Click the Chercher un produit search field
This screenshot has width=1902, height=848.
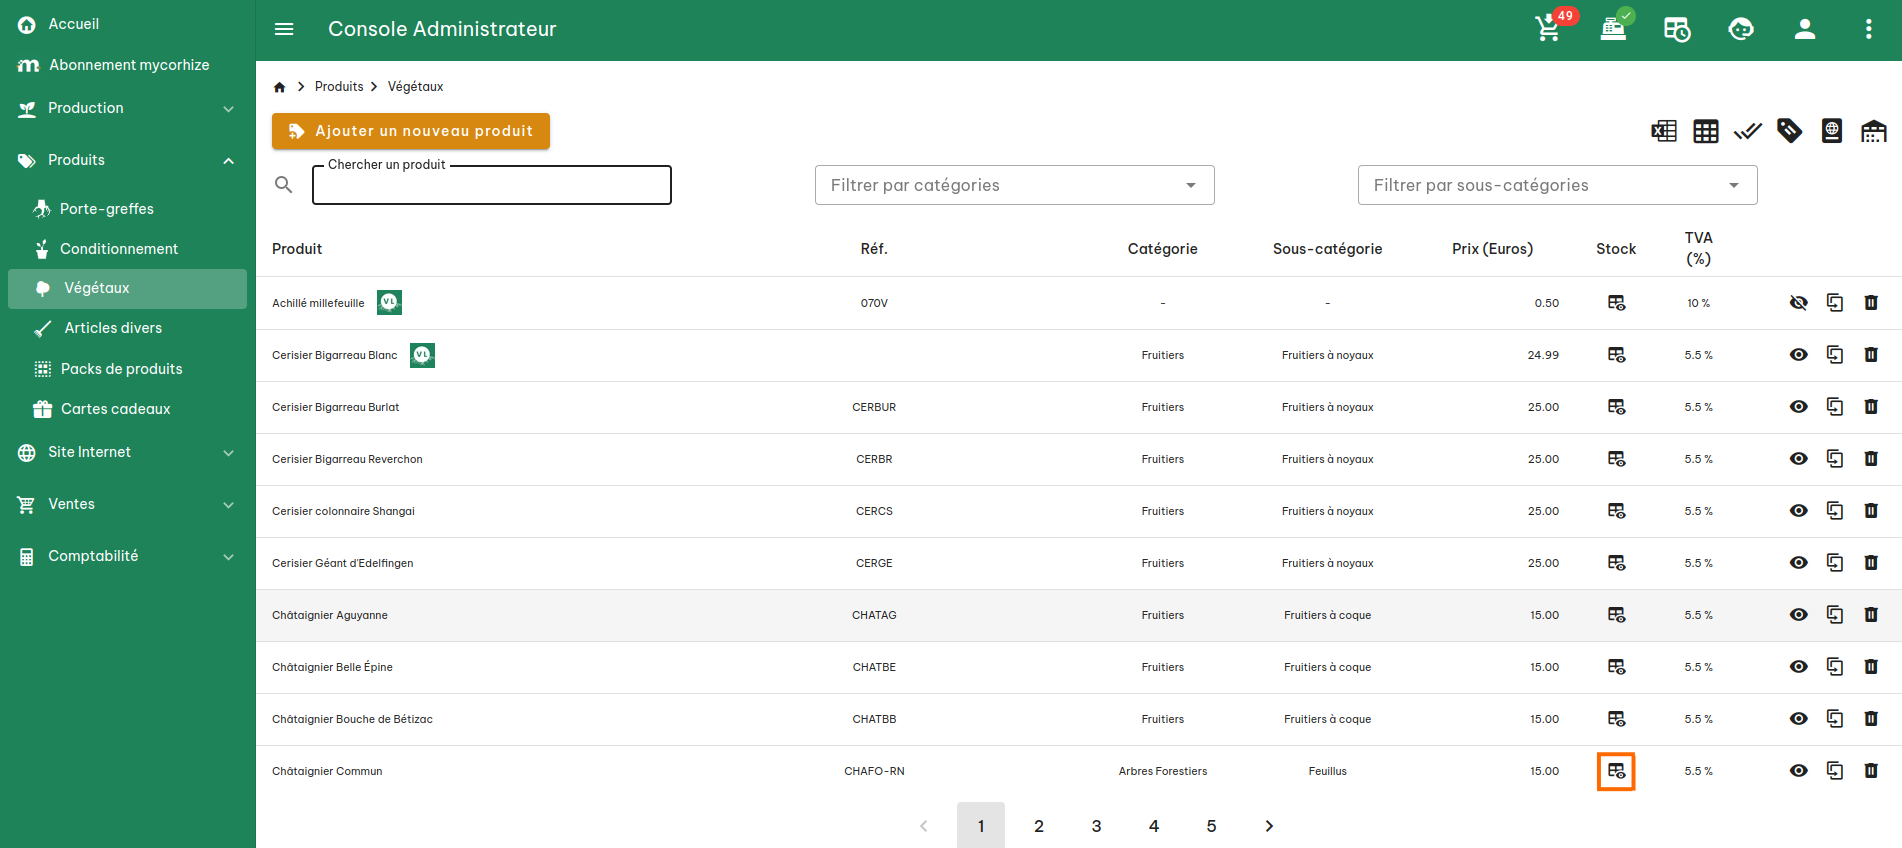tap(491, 186)
